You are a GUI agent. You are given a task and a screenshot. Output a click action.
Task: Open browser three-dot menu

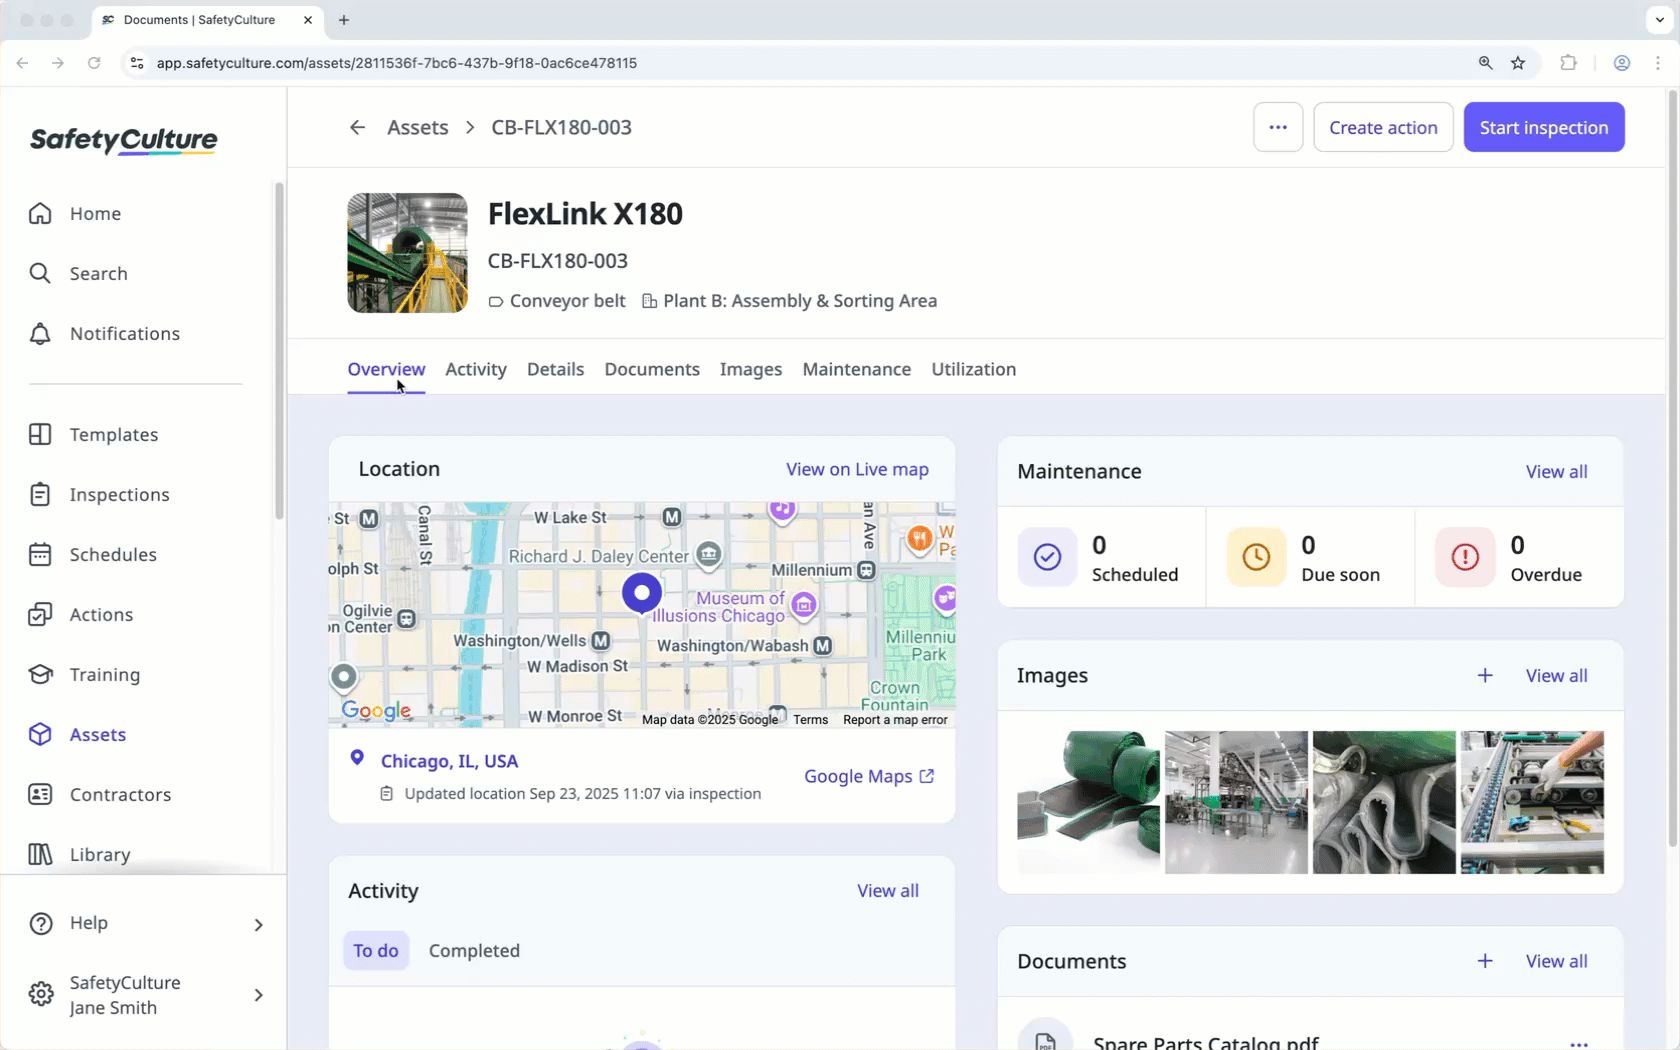1657,63
